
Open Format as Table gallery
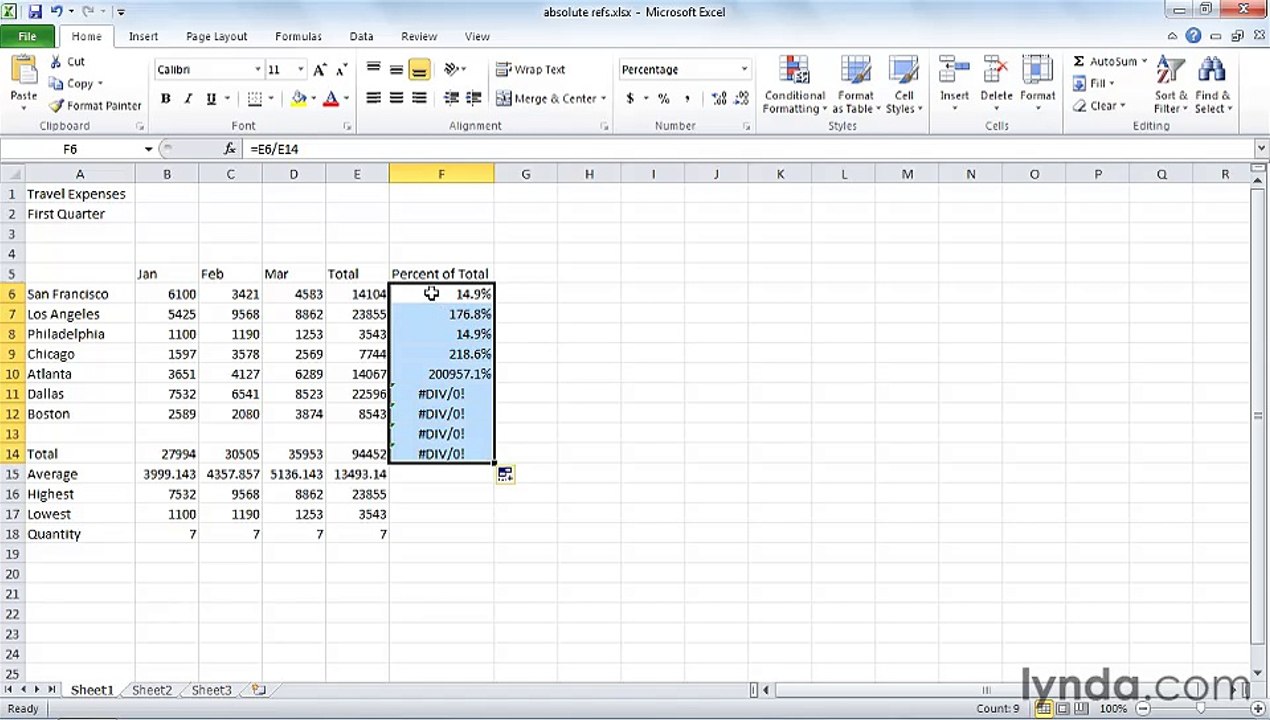(856, 85)
